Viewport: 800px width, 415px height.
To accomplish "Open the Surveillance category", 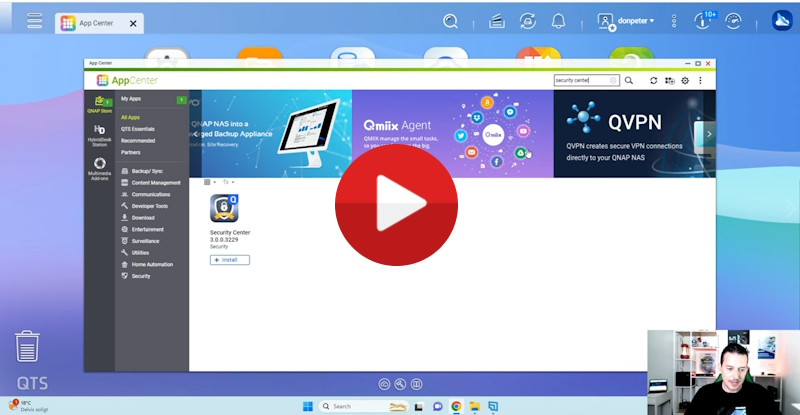I will [140, 241].
